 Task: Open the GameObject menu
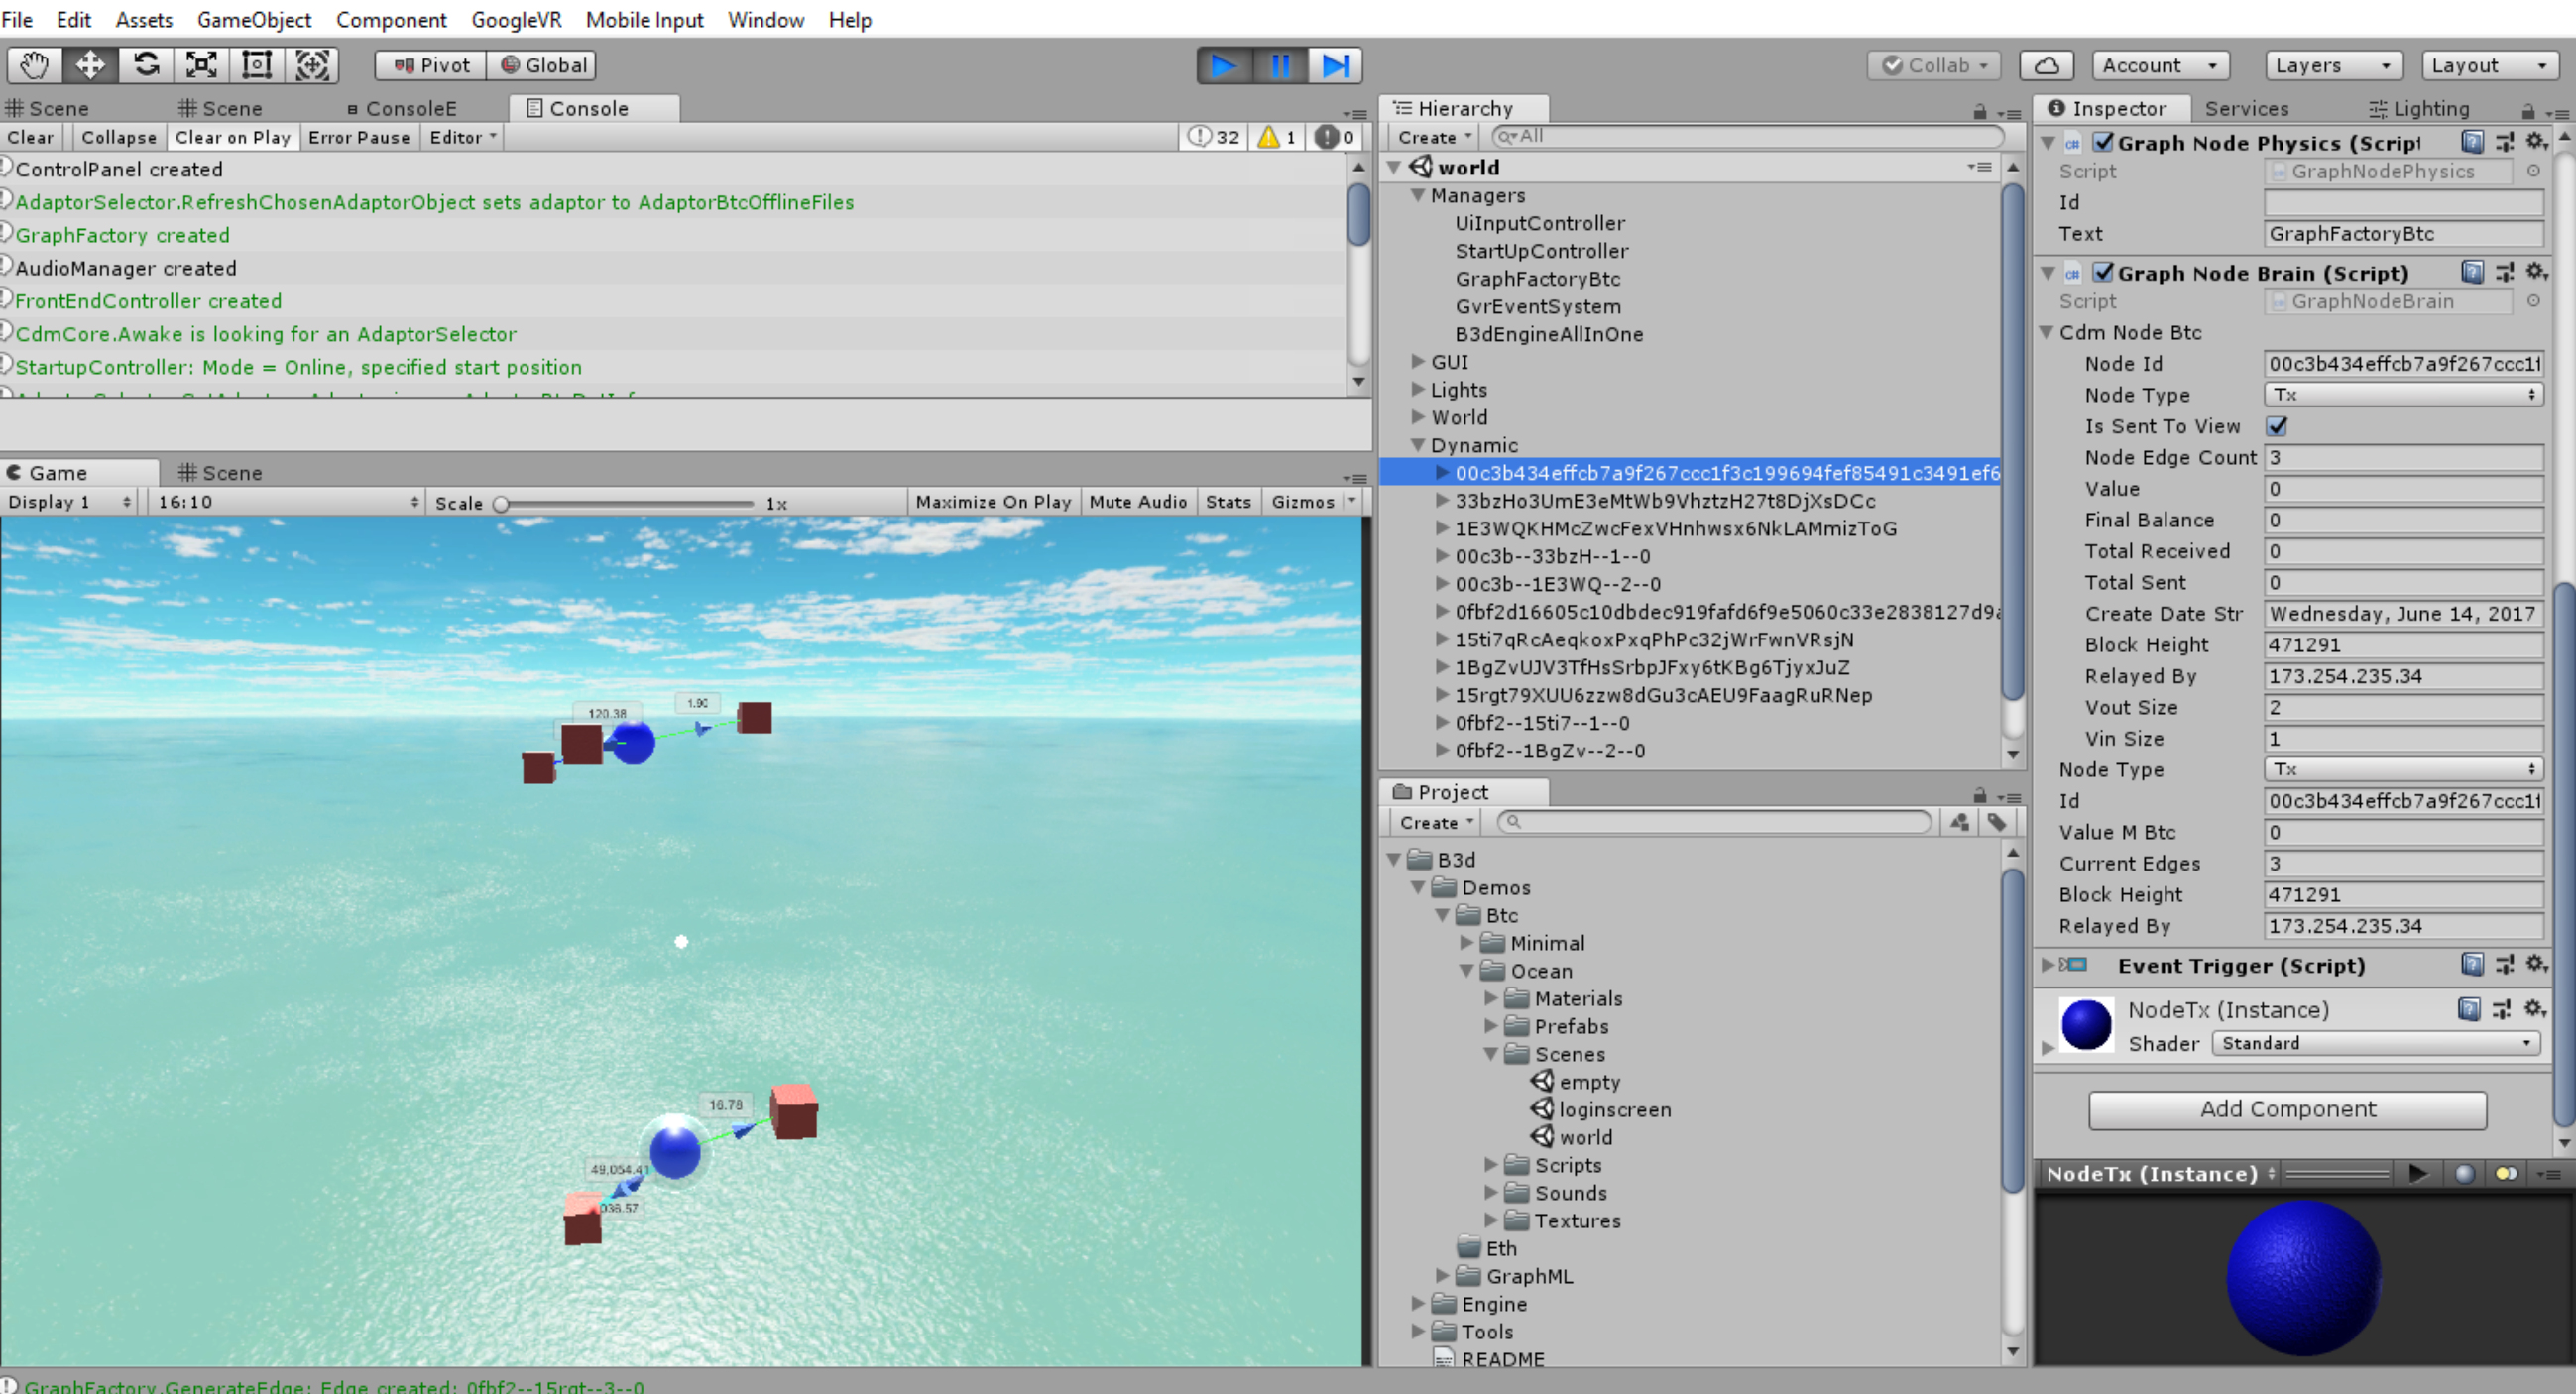point(254,19)
